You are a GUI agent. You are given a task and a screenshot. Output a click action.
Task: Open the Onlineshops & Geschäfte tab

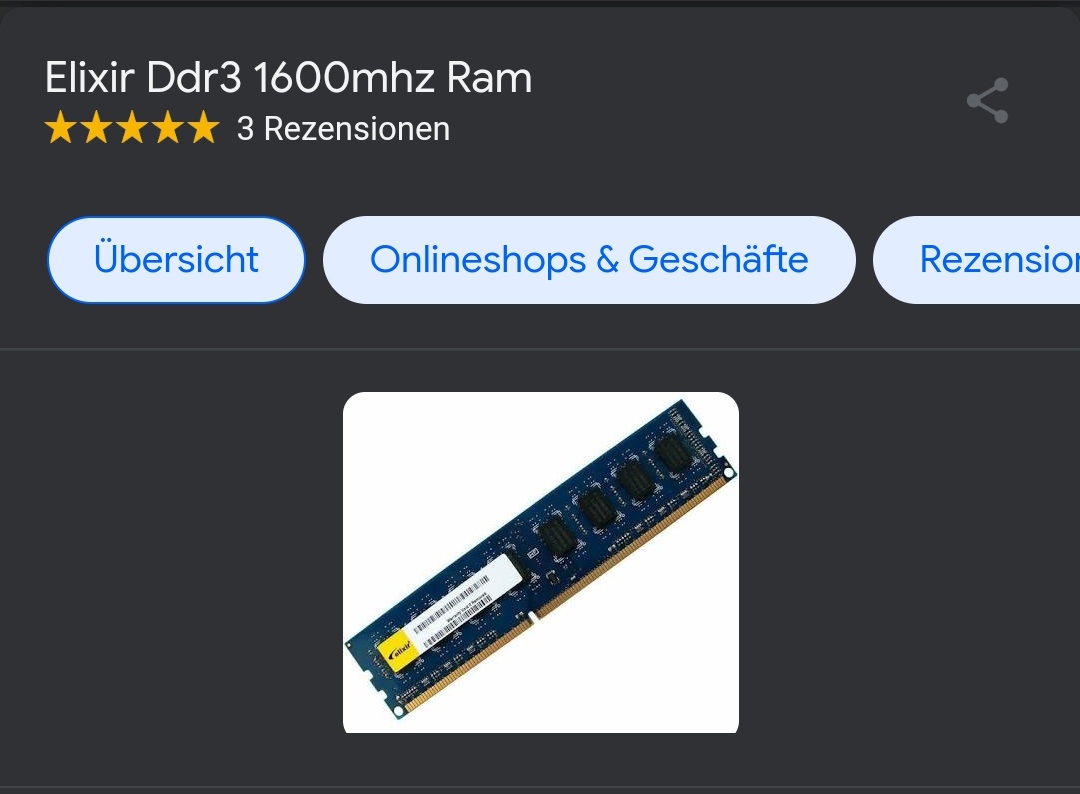(x=590, y=260)
